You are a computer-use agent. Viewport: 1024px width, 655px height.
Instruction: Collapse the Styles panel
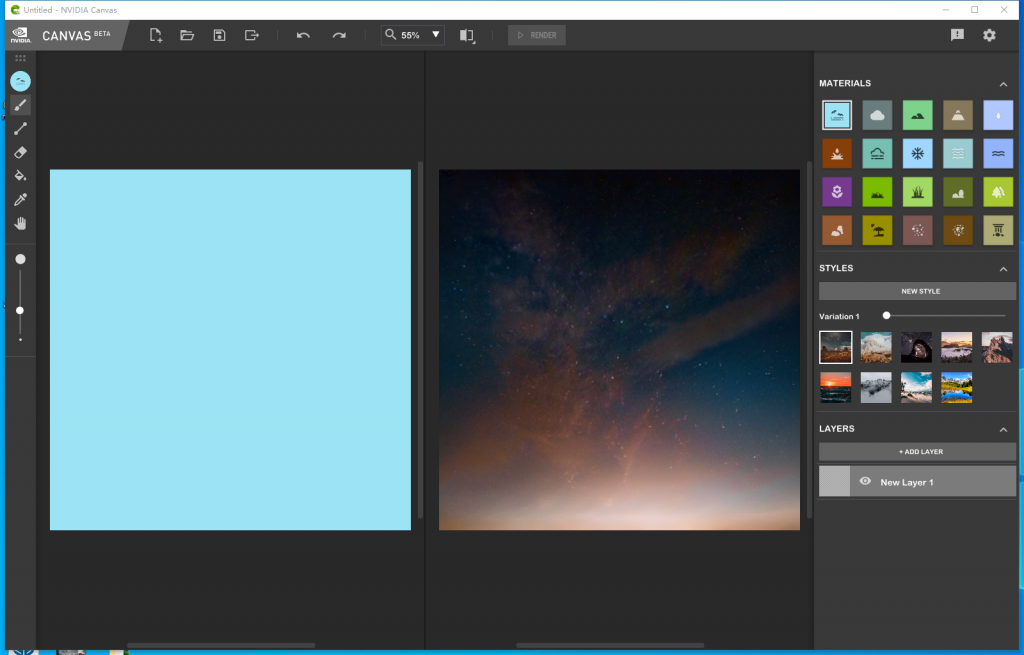coord(1003,269)
